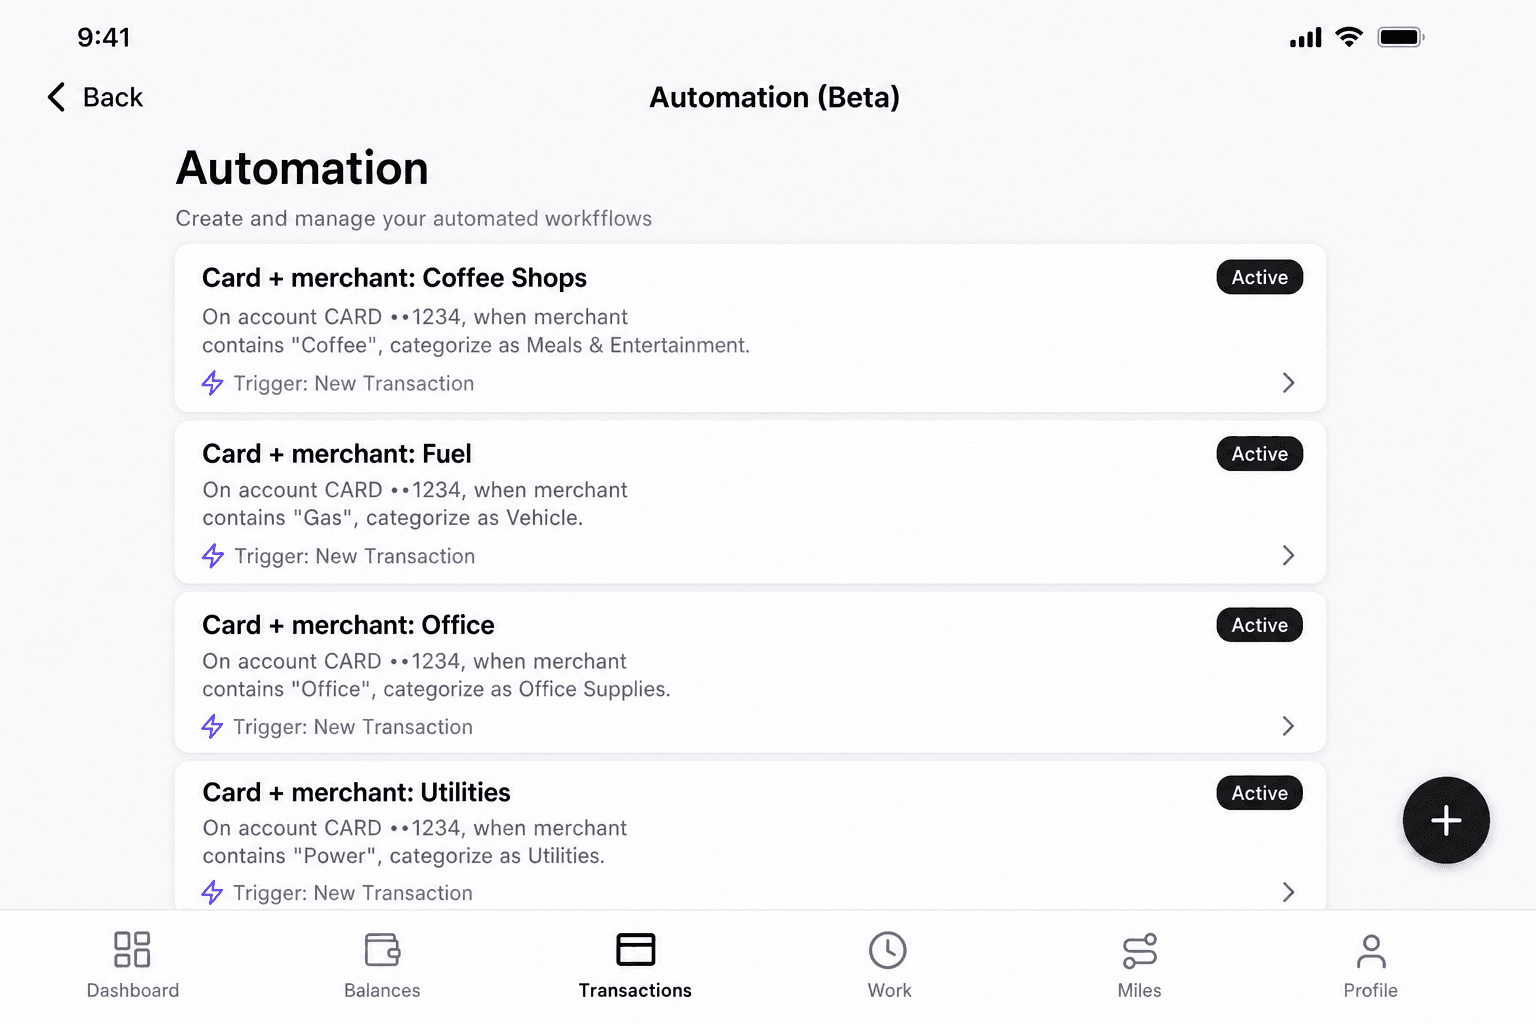
Task: Switch to the Work tab
Action: point(889,964)
